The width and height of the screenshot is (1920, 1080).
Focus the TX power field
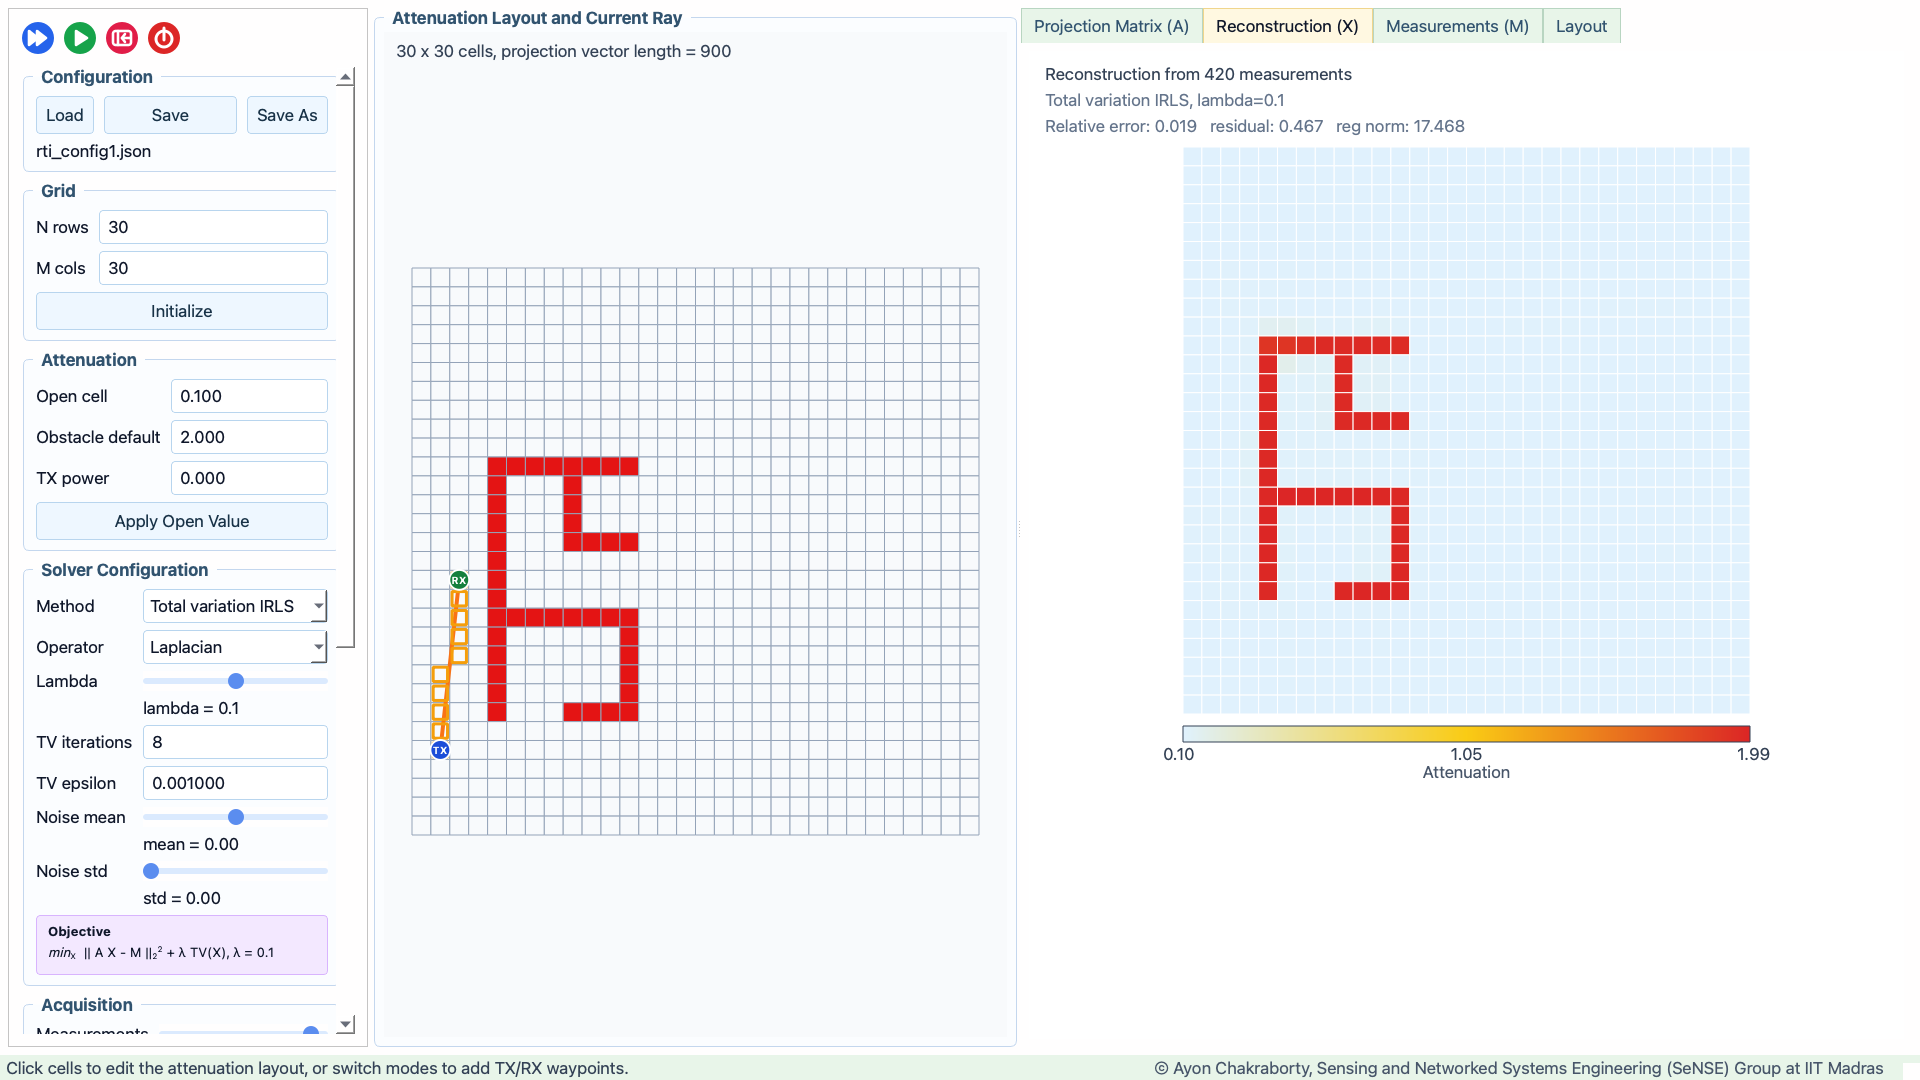[249, 478]
